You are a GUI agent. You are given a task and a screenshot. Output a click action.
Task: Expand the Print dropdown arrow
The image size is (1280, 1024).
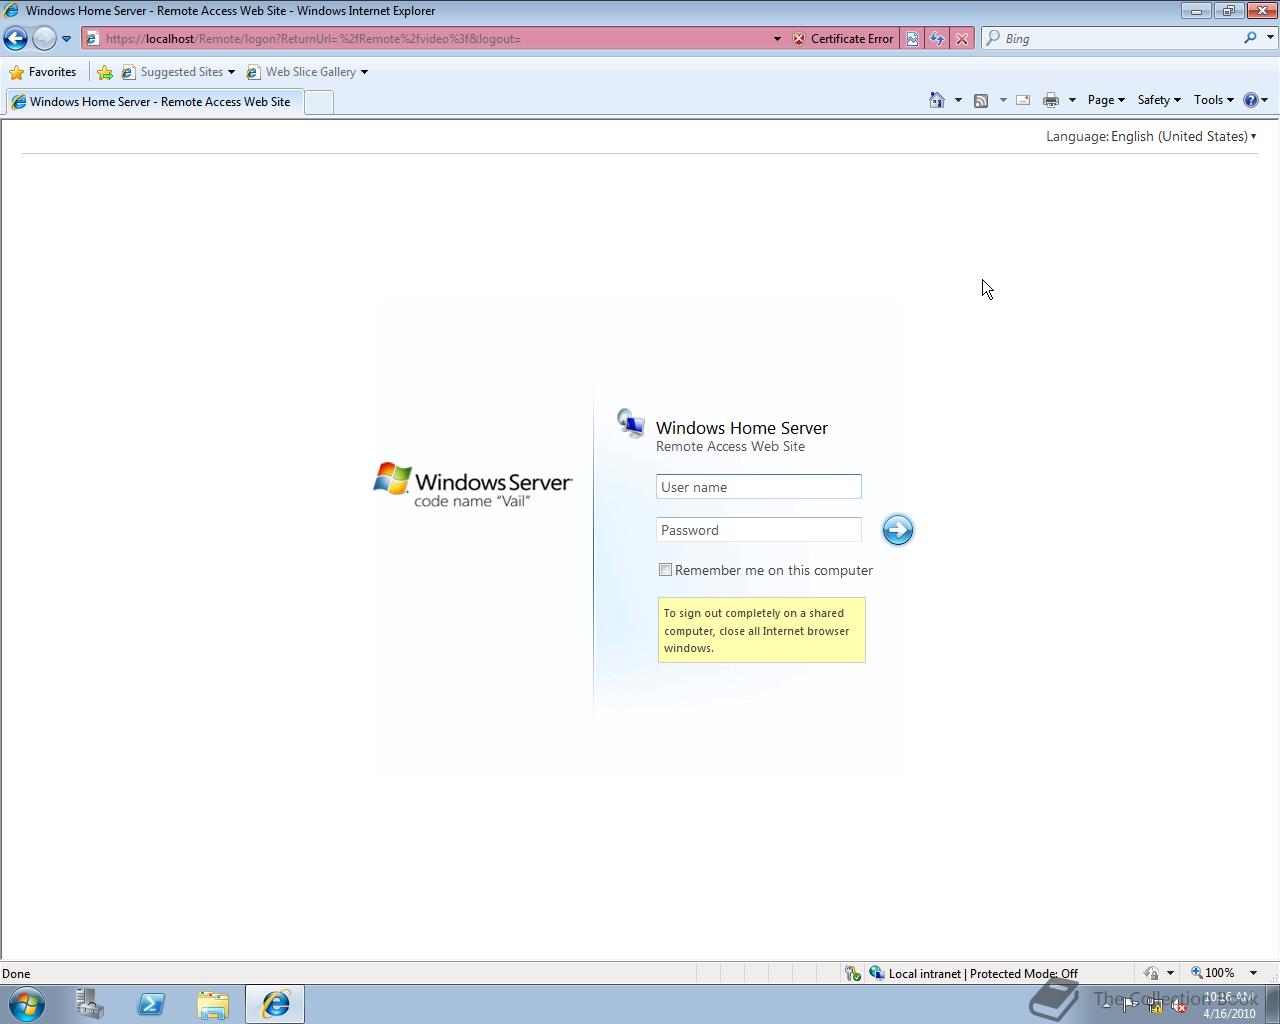pyautogui.click(x=1072, y=100)
